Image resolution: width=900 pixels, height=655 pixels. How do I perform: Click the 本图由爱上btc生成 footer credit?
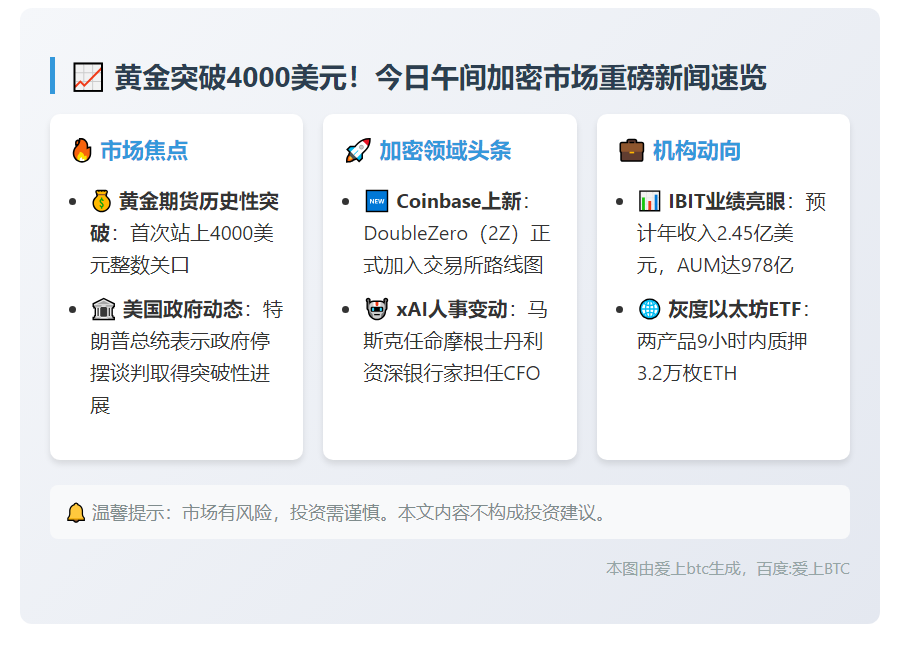(727, 568)
